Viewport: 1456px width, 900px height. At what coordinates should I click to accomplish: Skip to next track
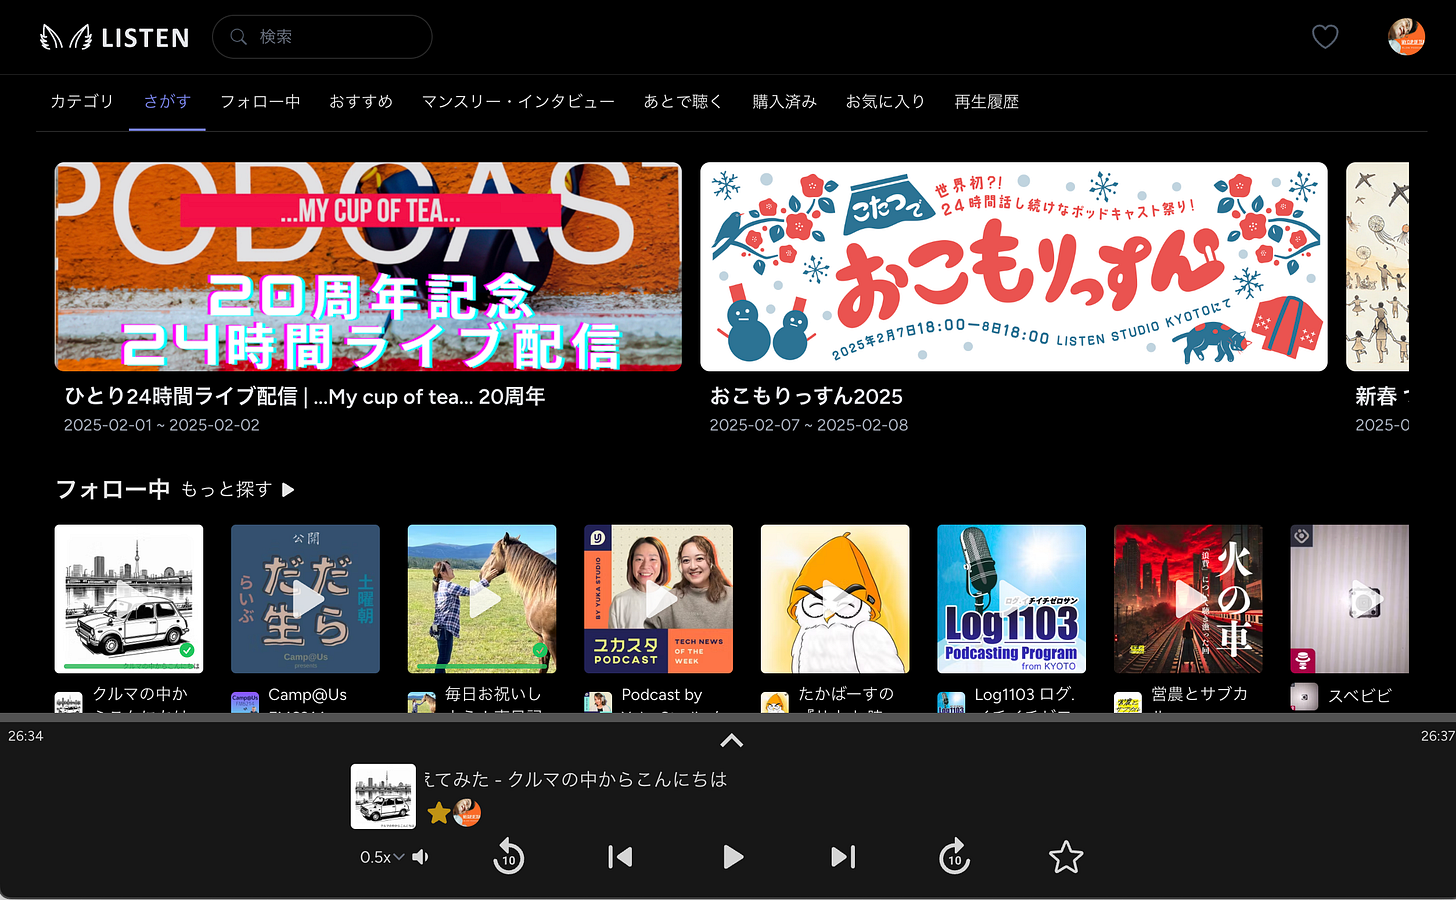point(843,857)
